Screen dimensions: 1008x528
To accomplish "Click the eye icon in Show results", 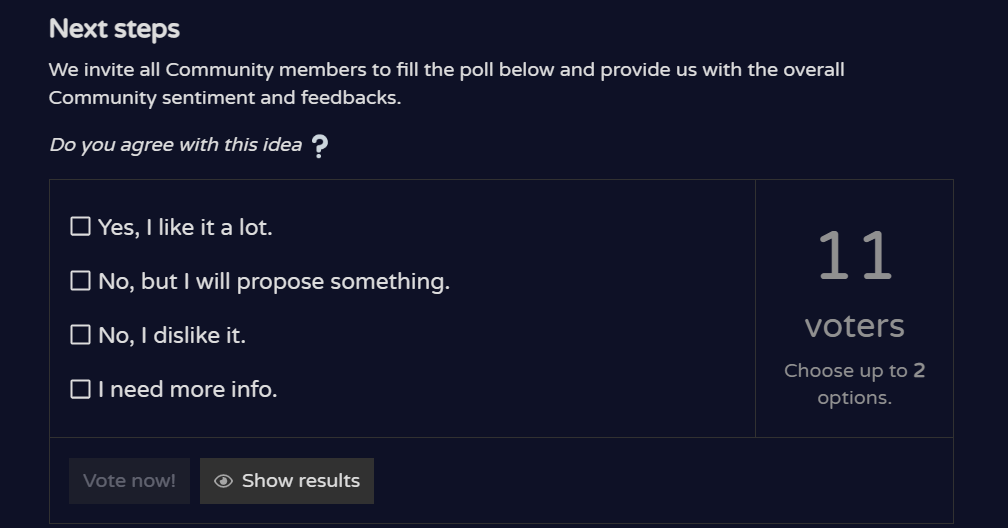I will click(223, 481).
